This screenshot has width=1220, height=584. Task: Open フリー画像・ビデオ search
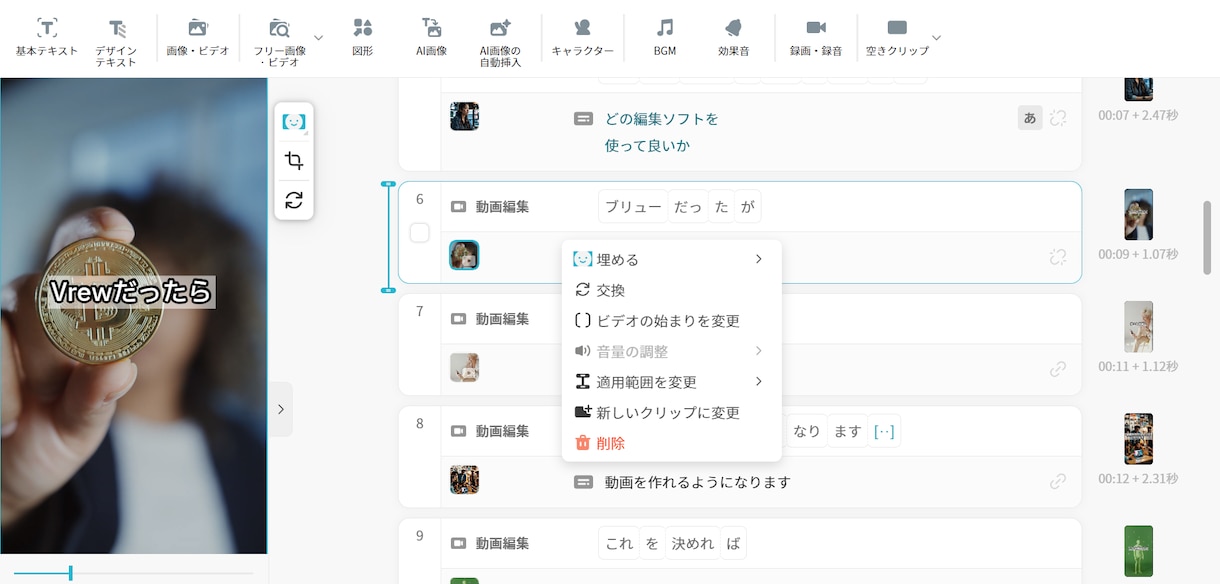(280, 40)
